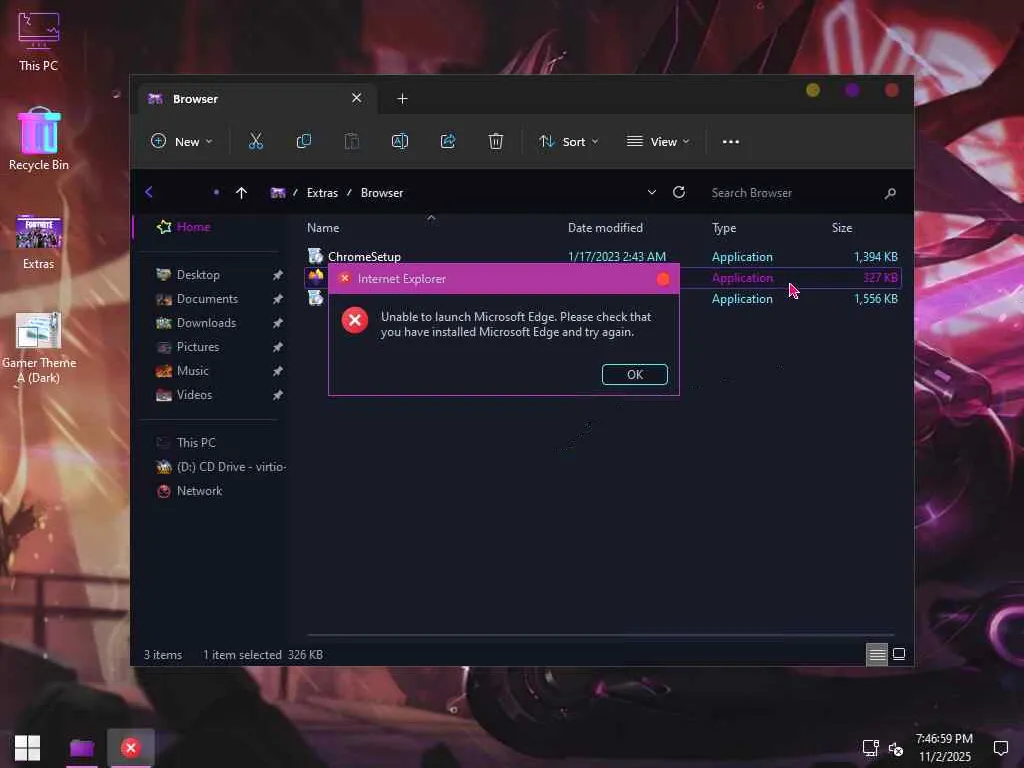Image resolution: width=1024 pixels, height=768 pixels.
Task: Click the red error dialog taskbar icon
Action: tap(131, 748)
